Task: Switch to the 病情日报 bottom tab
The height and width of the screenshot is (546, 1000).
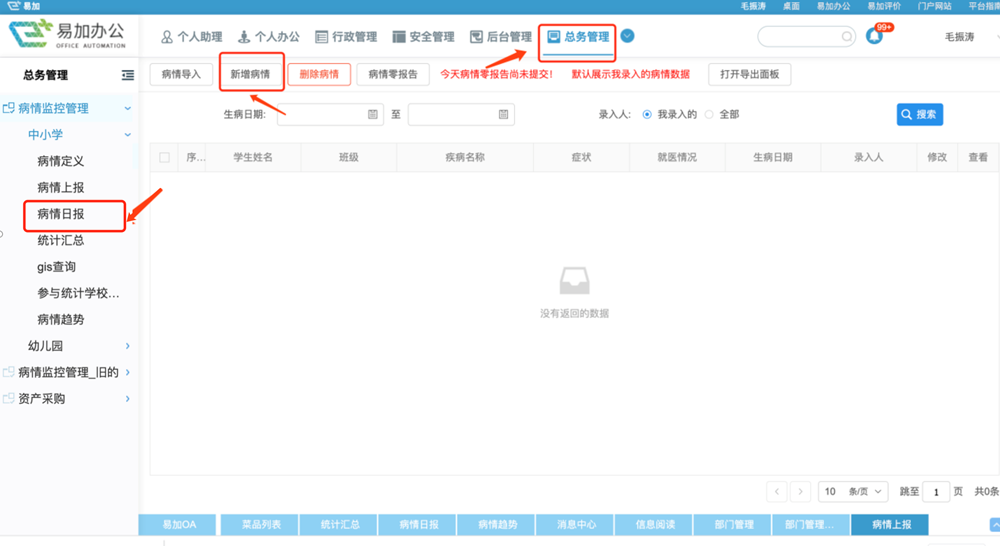Action: point(418,524)
